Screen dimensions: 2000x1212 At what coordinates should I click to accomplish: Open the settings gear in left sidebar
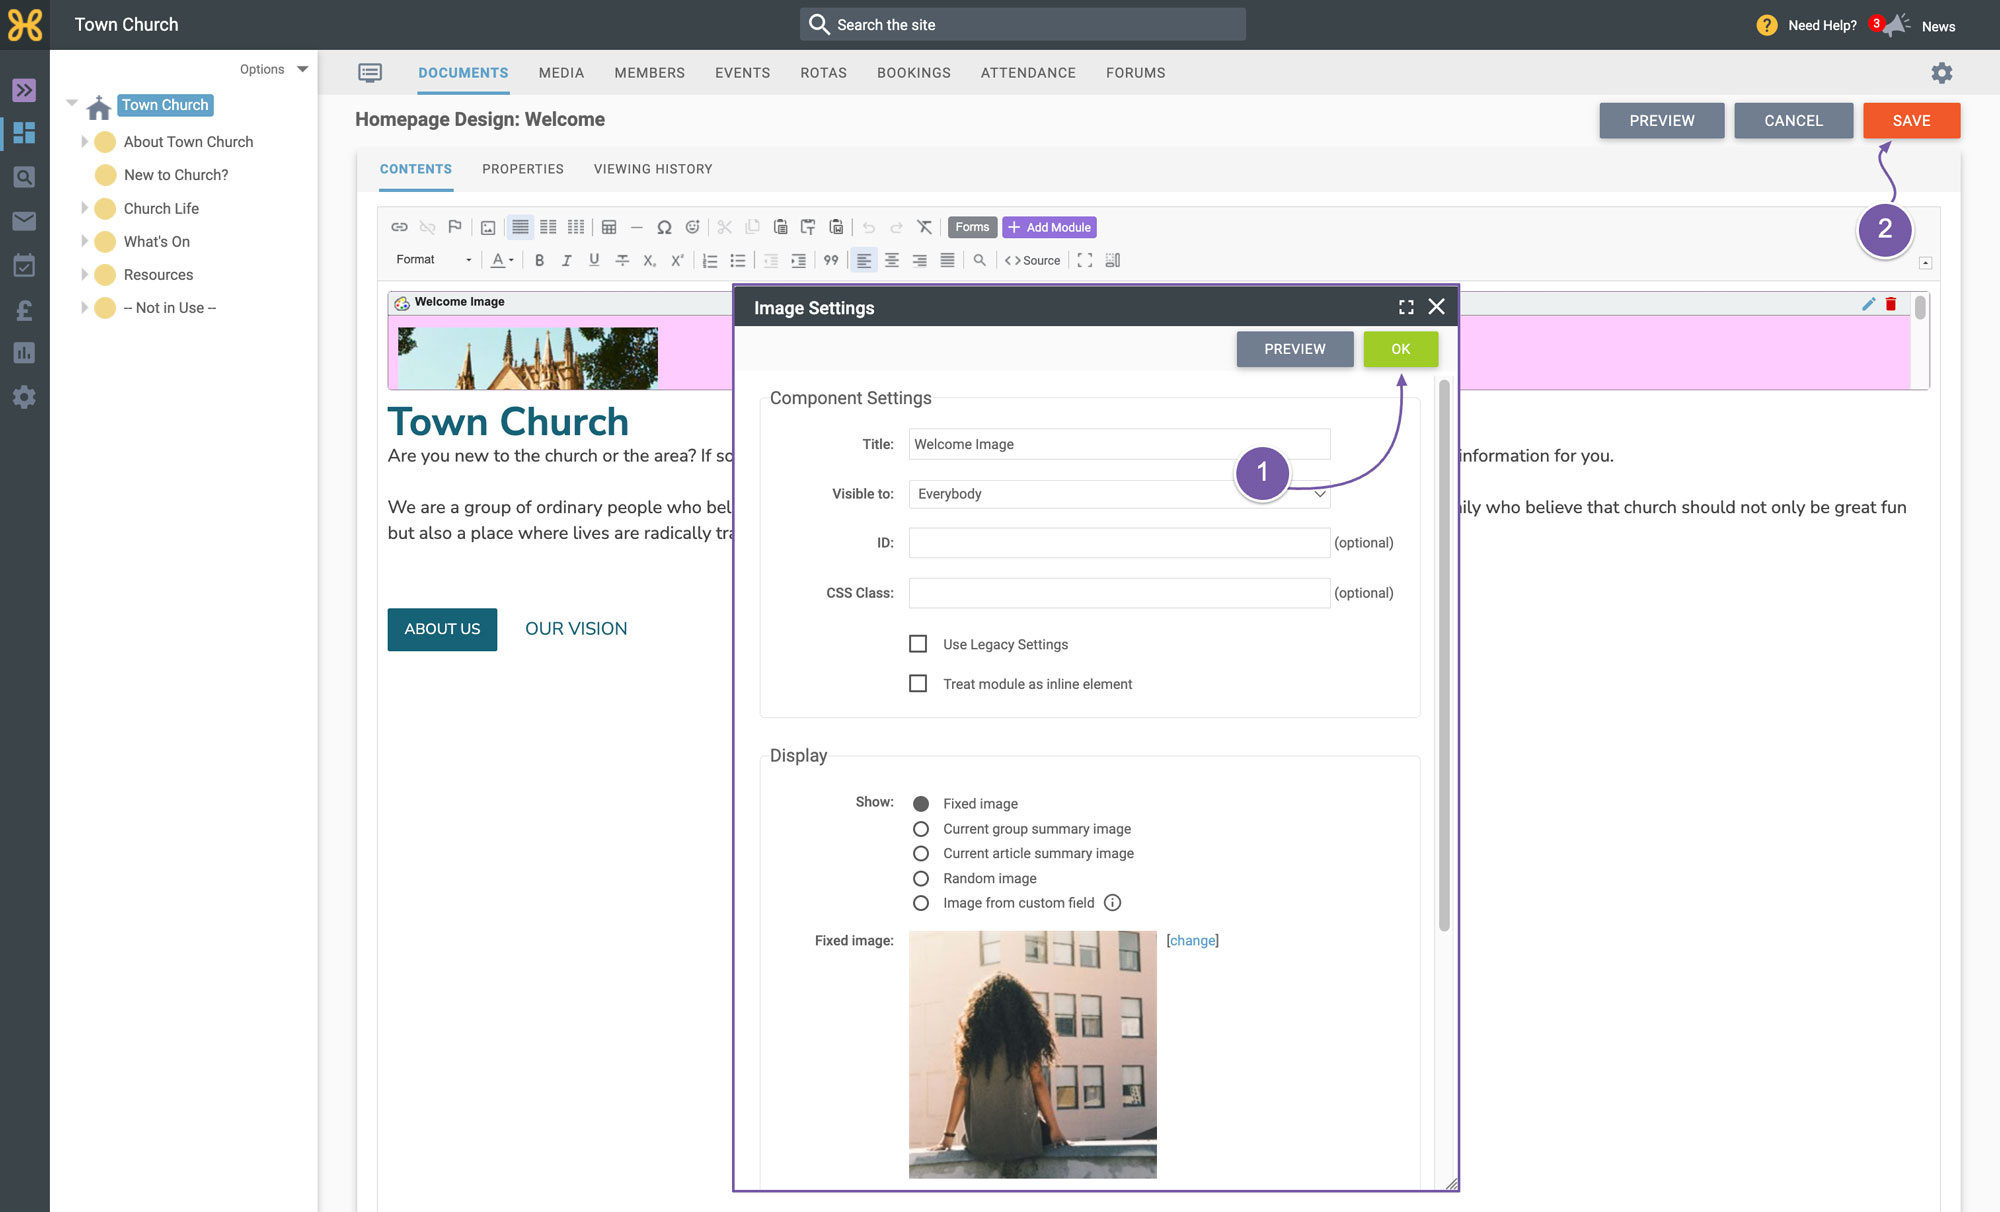(24, 397)
